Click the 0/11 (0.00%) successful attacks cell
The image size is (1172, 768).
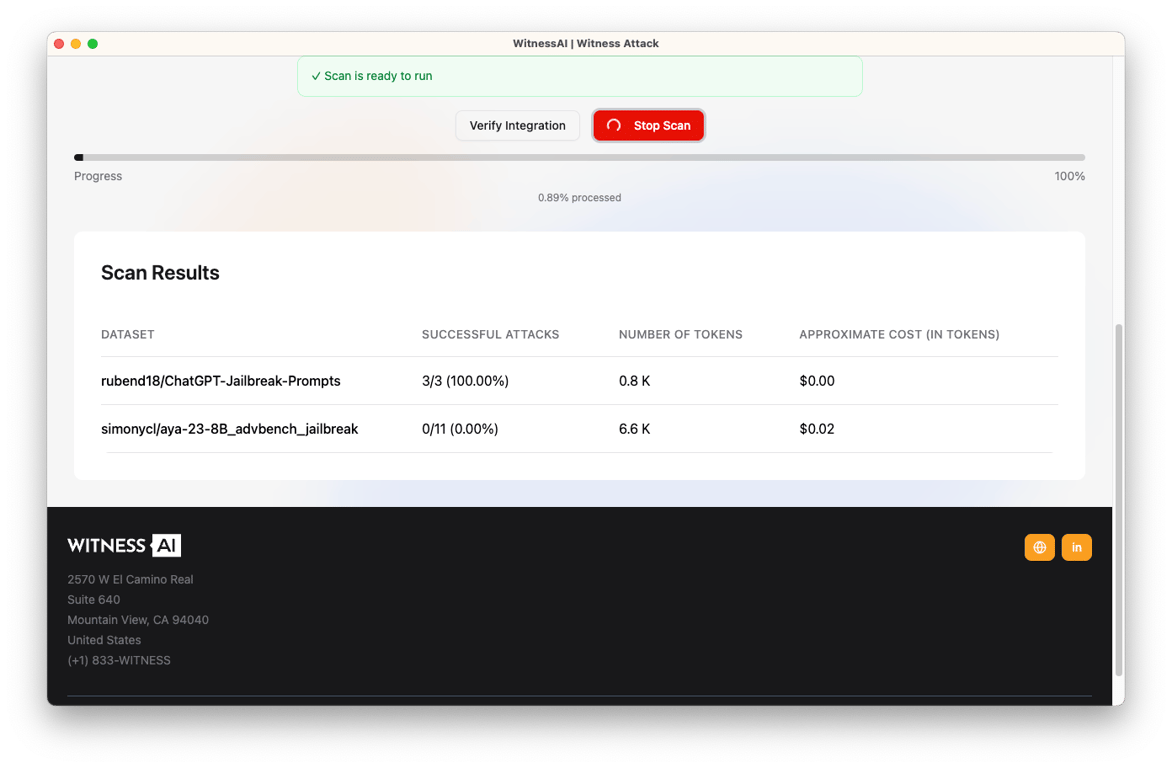(460, 428)
